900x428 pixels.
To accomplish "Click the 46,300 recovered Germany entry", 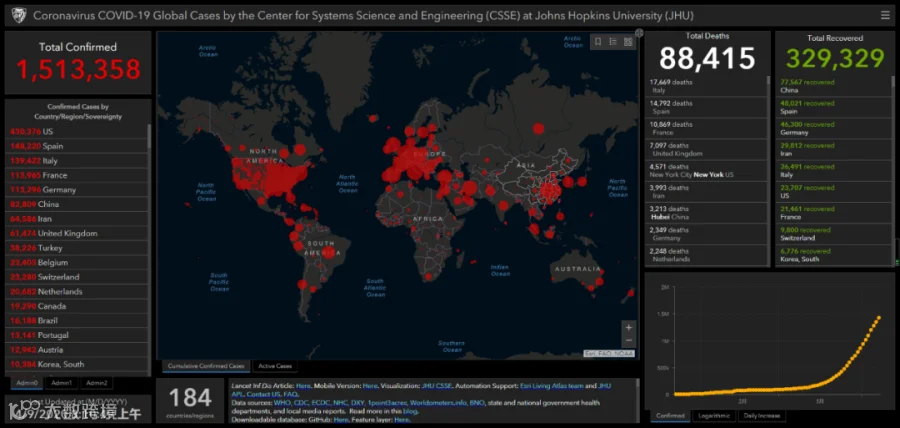I will click(x=833, y=128).
